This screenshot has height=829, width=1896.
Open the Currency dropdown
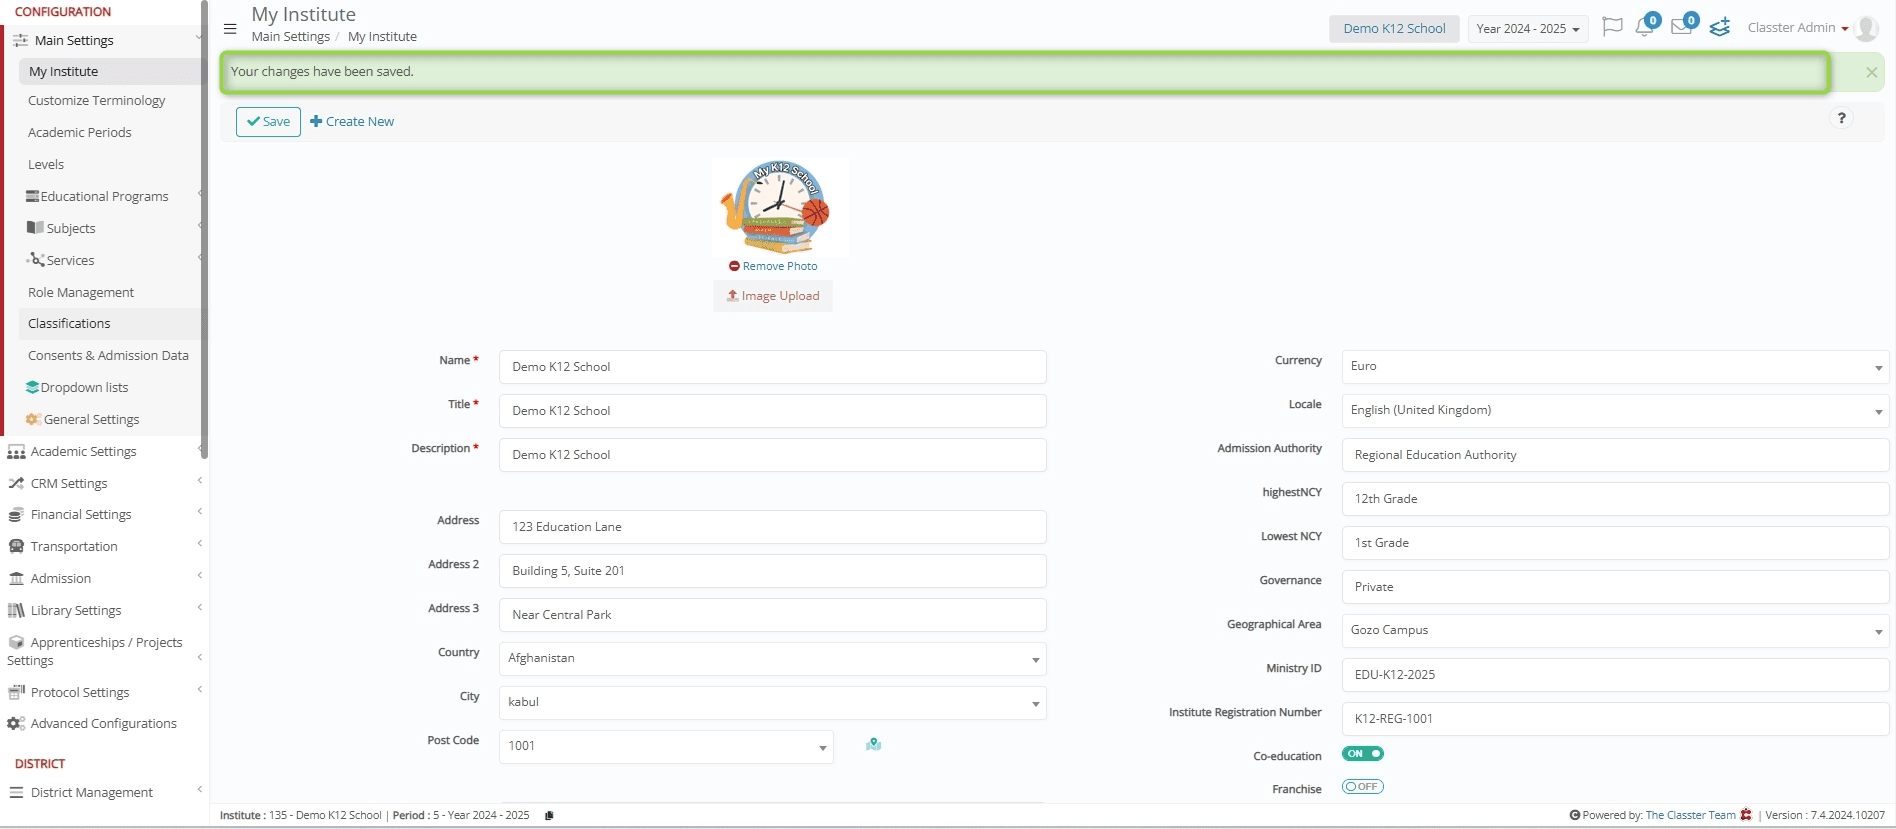coord(1615,367)
